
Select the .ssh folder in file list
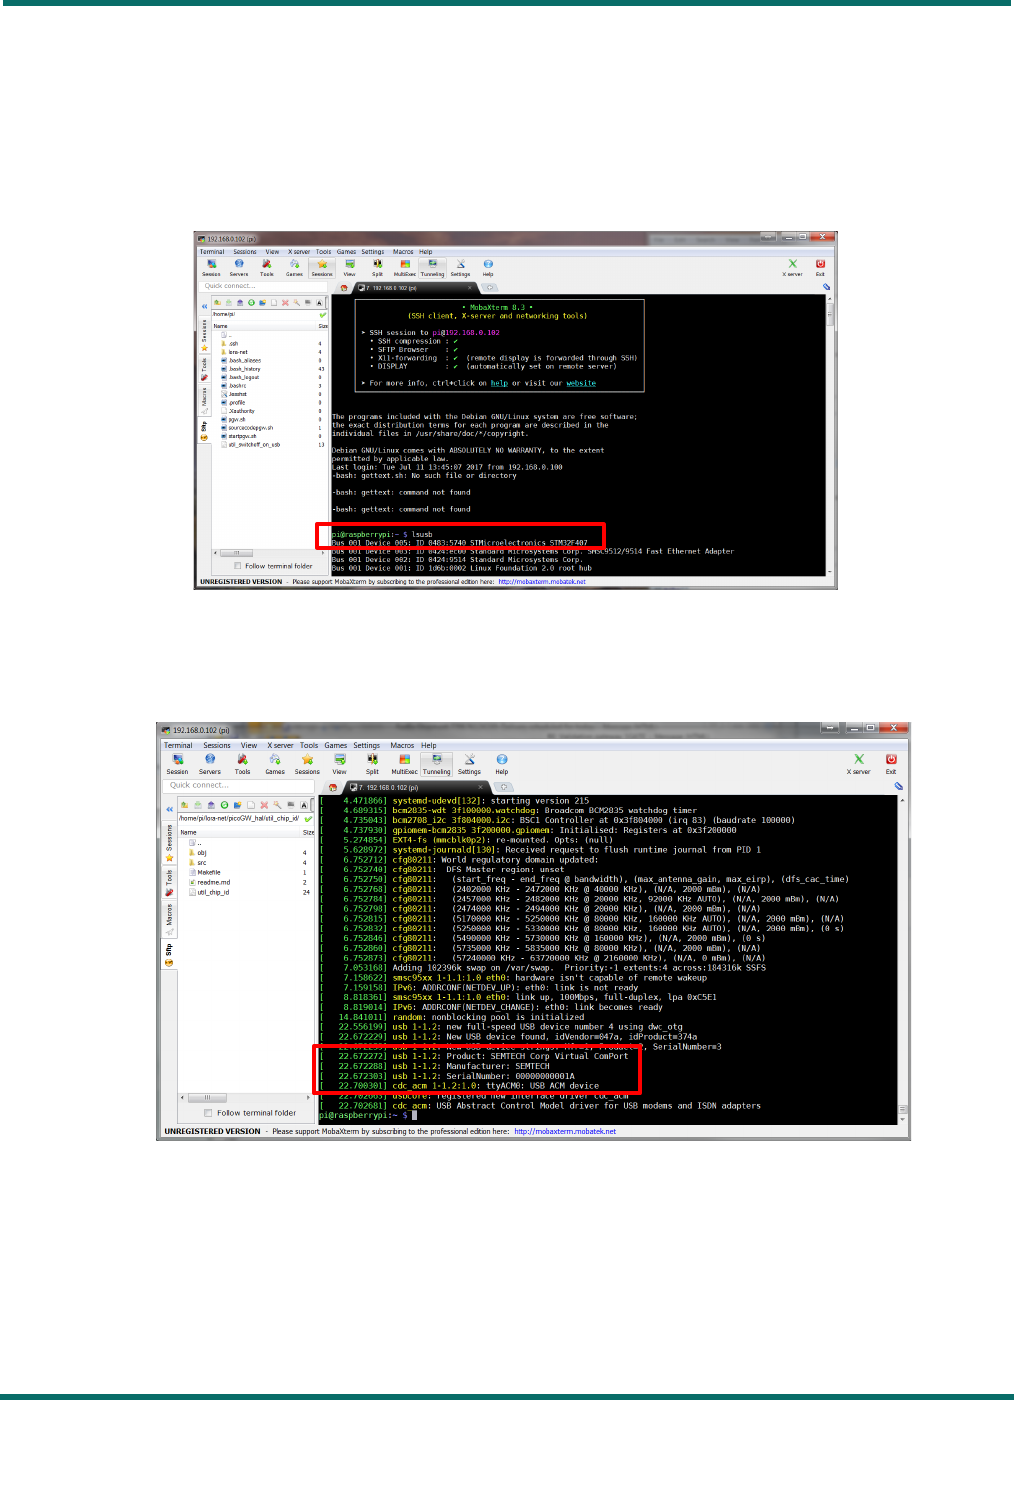pyautogui.click(x=233, y=343)
